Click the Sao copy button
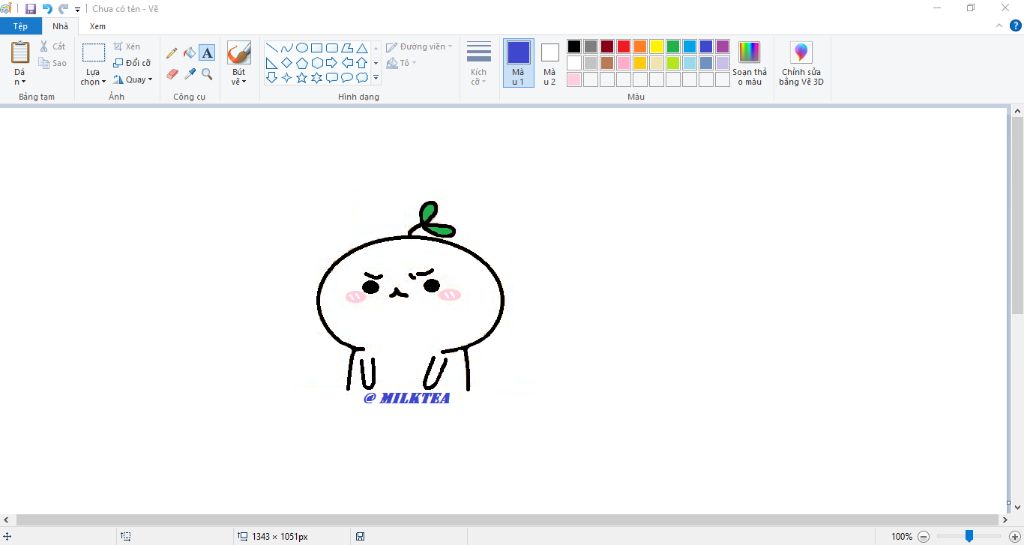1024x545 pixels. point(52,63)
